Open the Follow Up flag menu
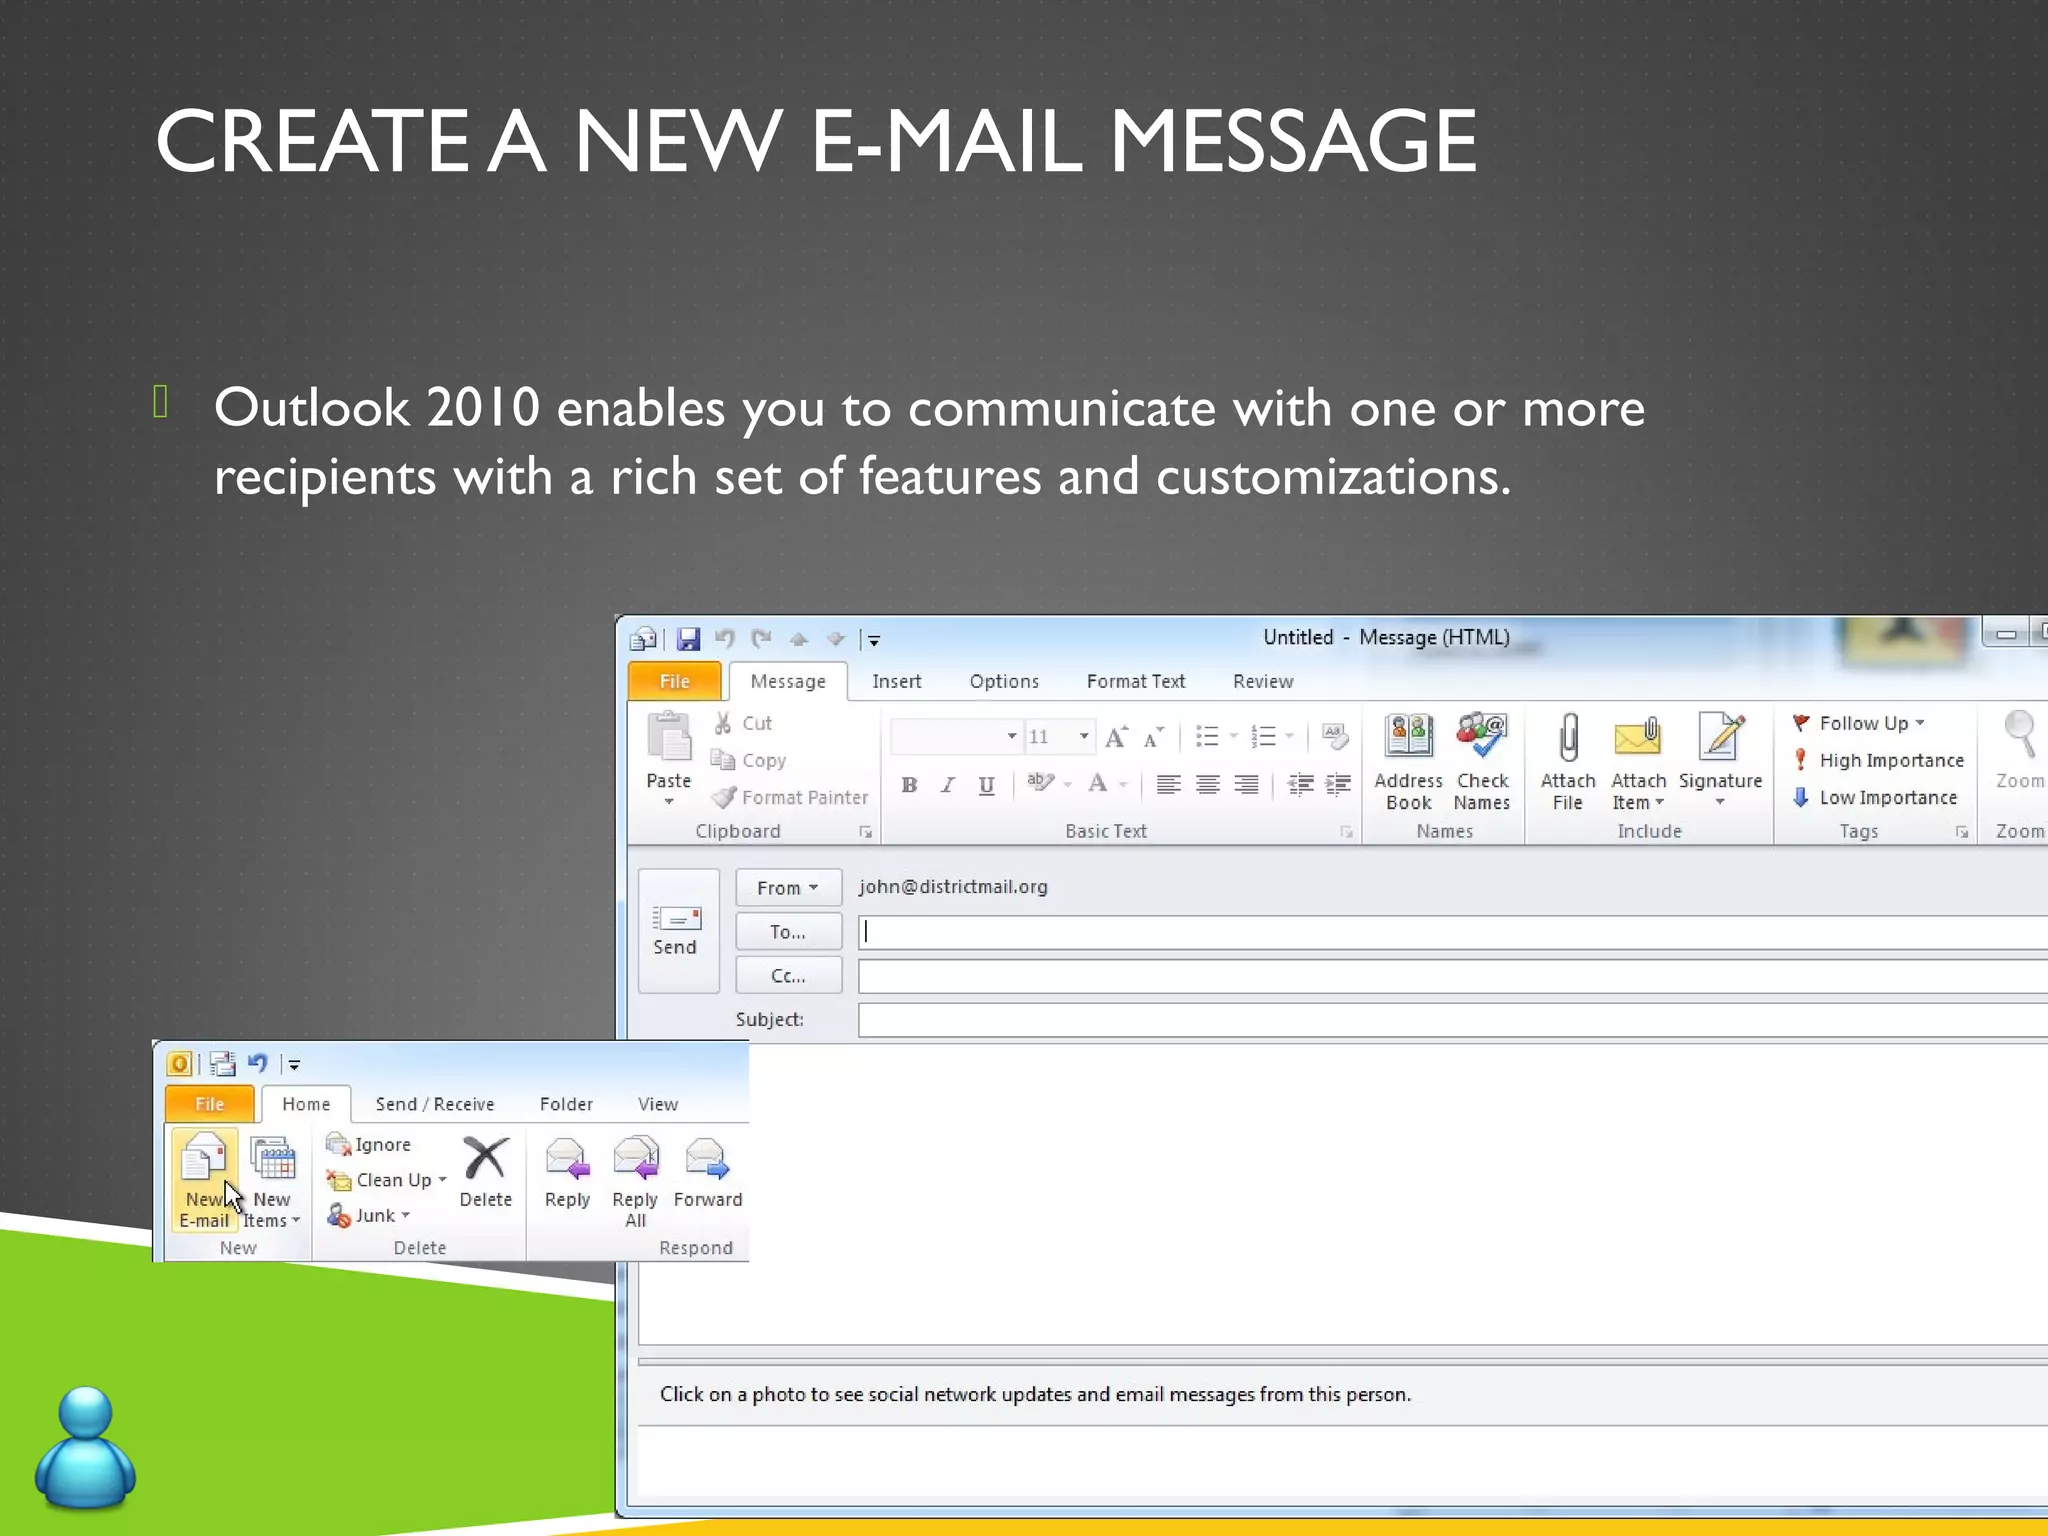The width and height of the screenshot is (2048, 1536). tap(1858, 723)
